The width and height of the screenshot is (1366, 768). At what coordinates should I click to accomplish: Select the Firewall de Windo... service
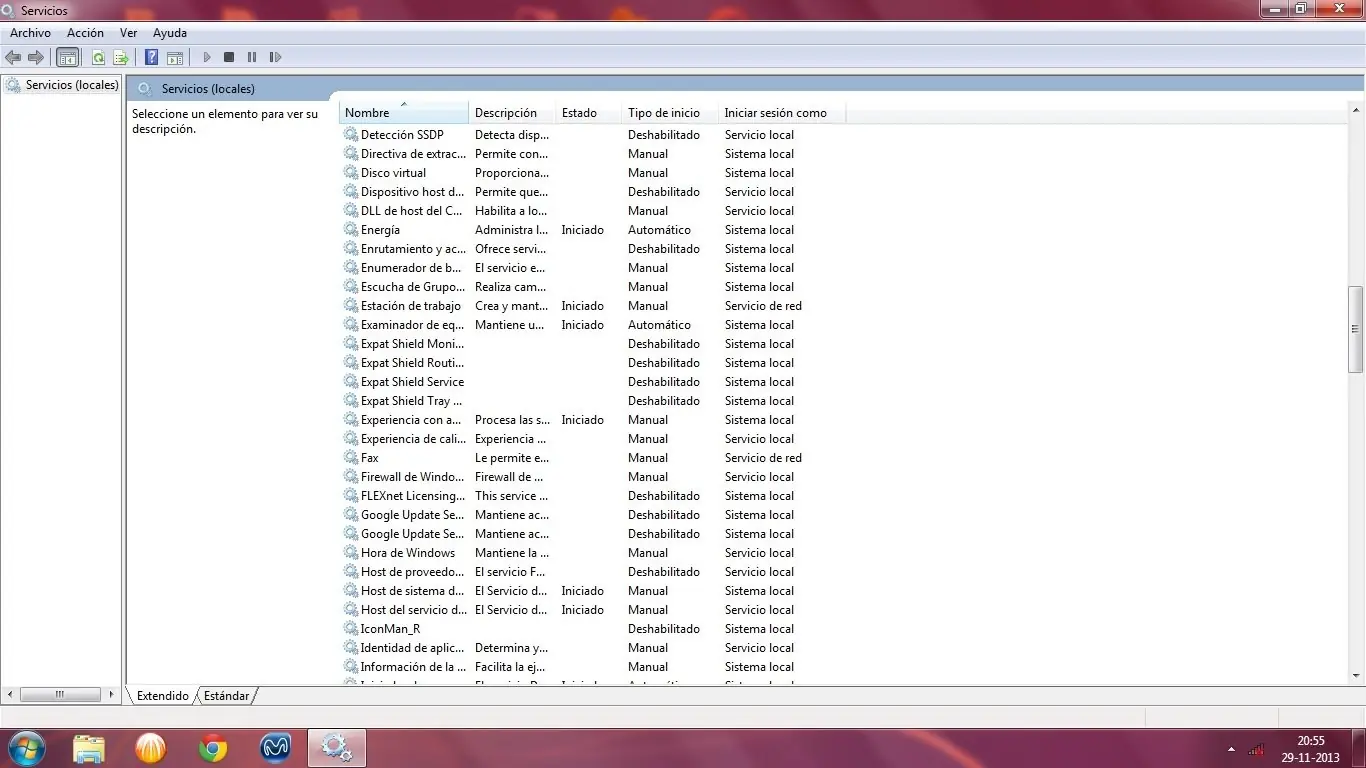412,476
